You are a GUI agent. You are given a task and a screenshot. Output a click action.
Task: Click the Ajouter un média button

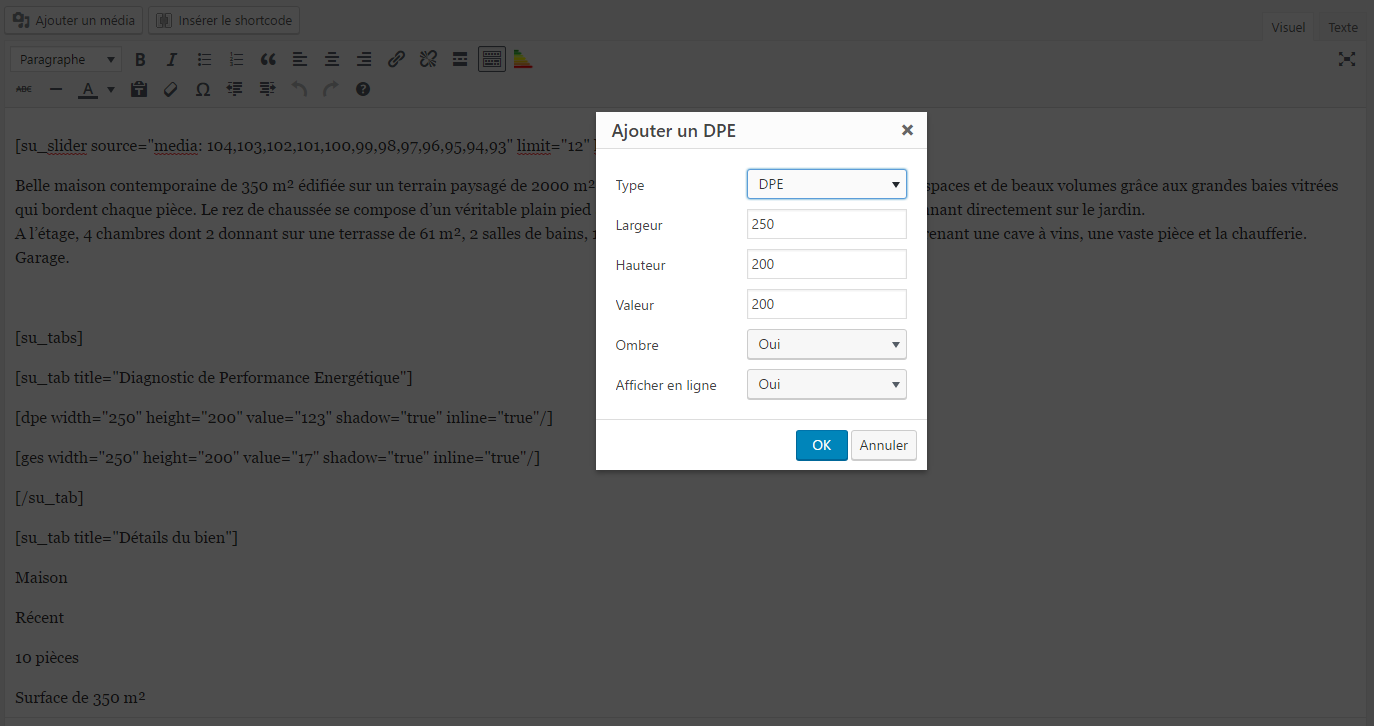(74, 20)
